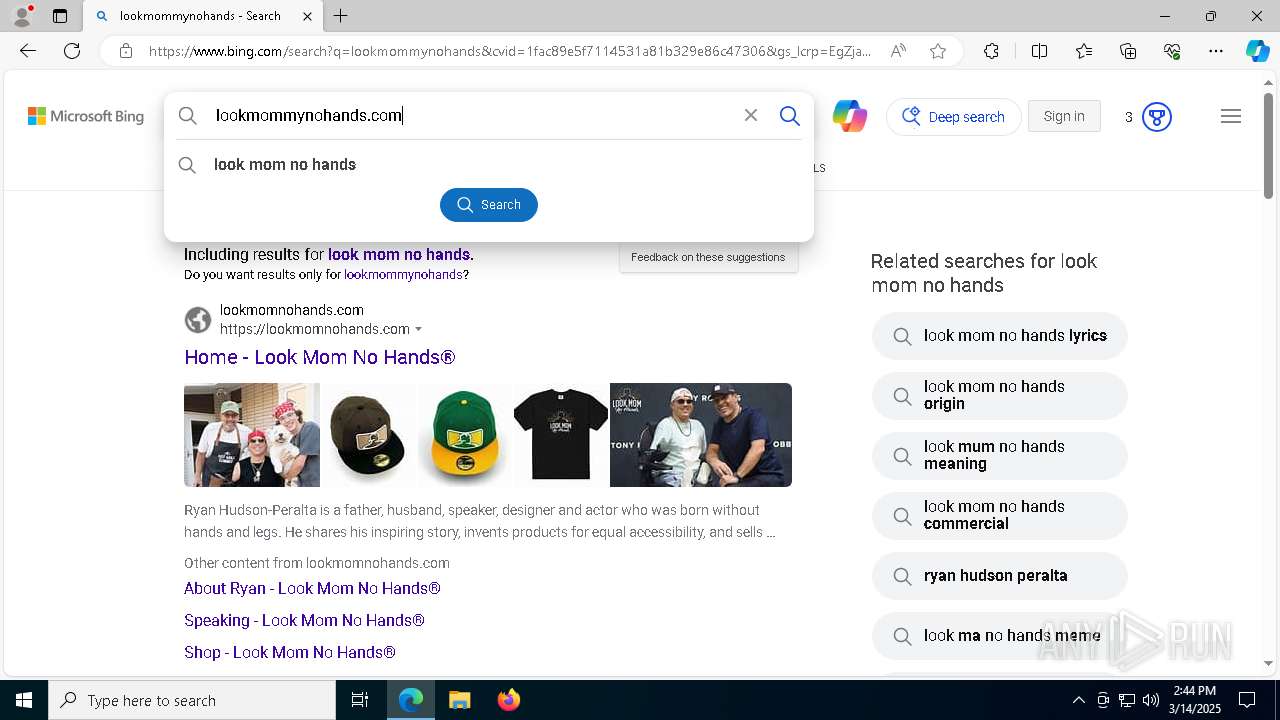Close the lookmommynohands Search tab

click(307, 16)
